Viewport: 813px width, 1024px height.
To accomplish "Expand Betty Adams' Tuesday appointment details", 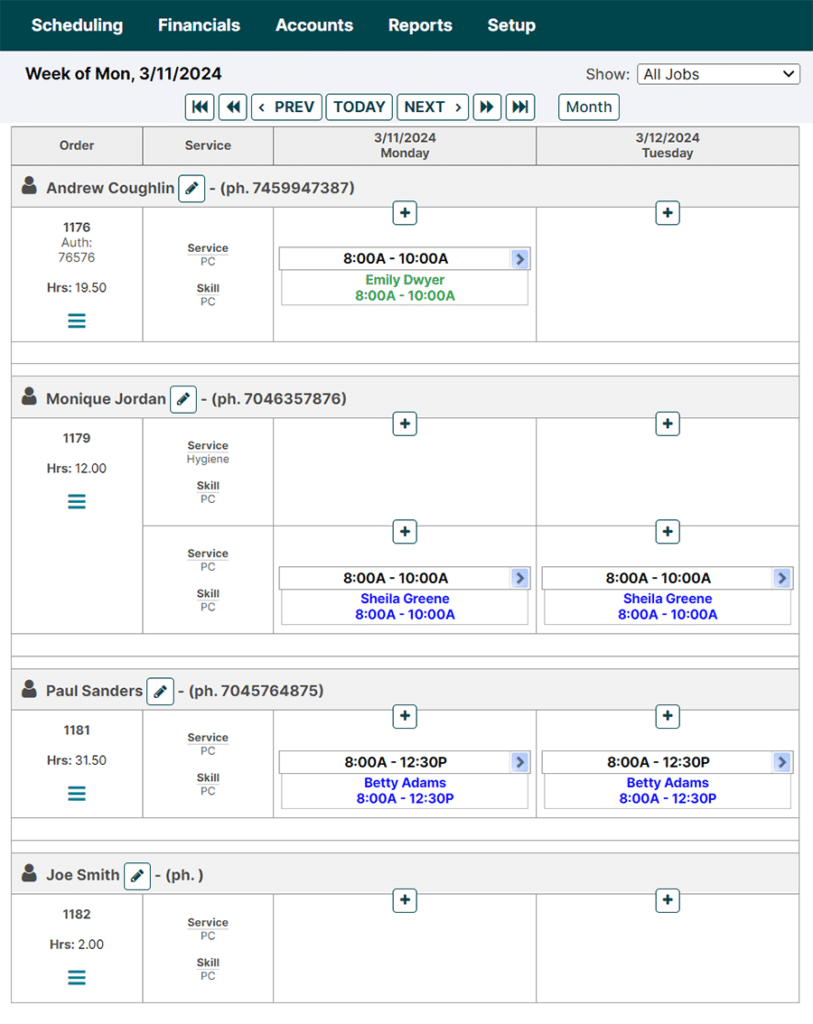I will coord(782,762).
